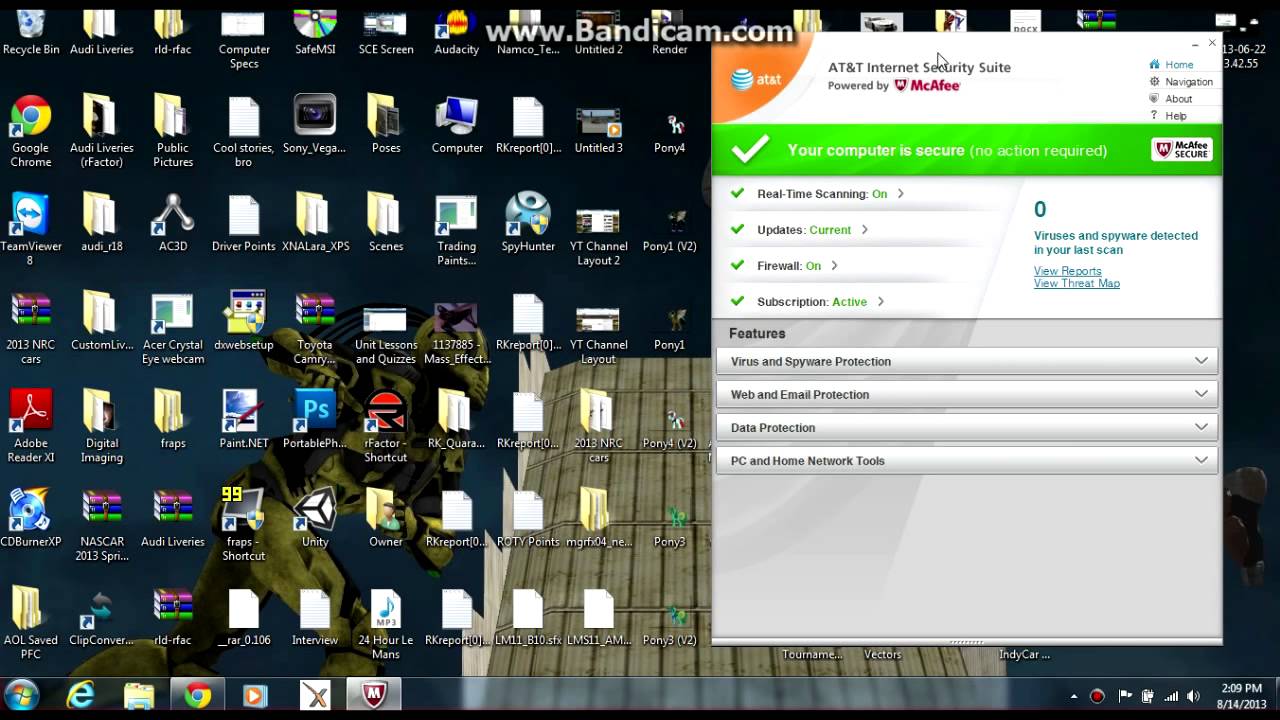Select the AC3D desktop icon
Viewport: 1280px width, 720px height.
point(173,223)
